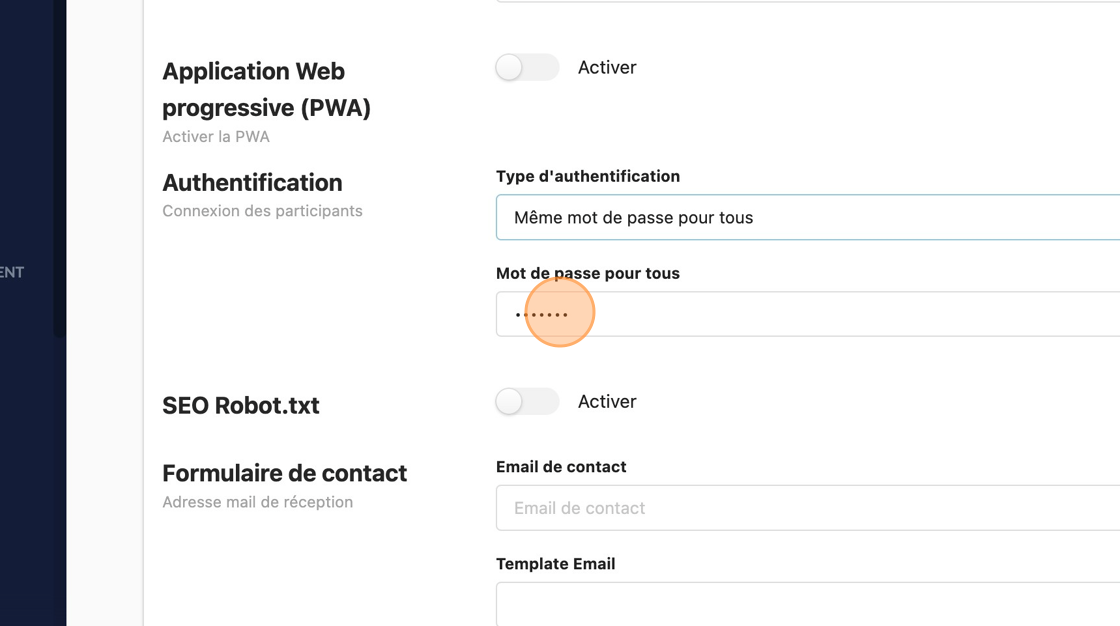The height and width of the screenshot is (626, 1120).
Task: Enable the PWA toggle switch
Action: (527, 68)
